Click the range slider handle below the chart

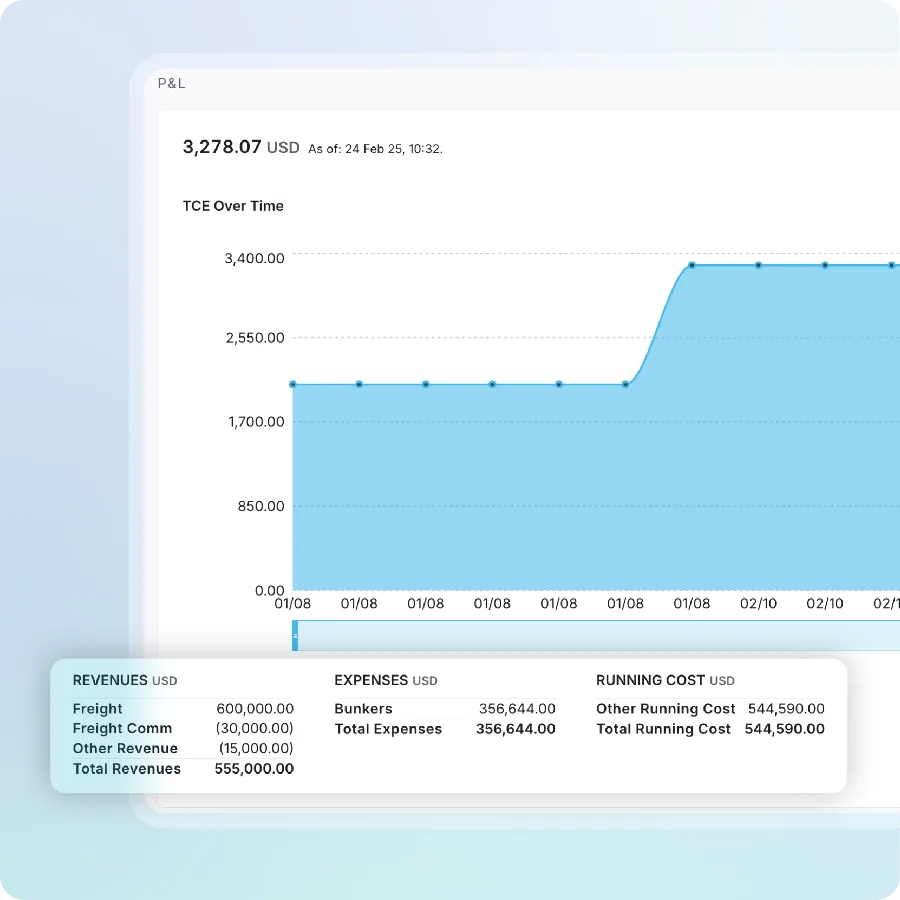pos(295,635)
